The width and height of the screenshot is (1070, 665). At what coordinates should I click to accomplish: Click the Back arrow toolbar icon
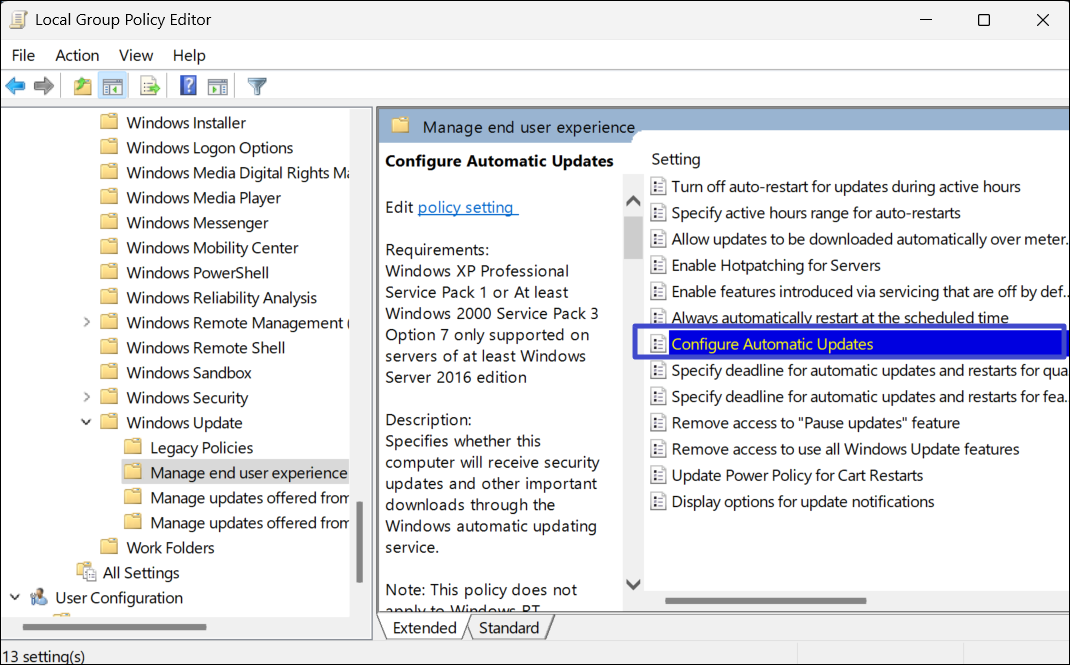point(16,87)
